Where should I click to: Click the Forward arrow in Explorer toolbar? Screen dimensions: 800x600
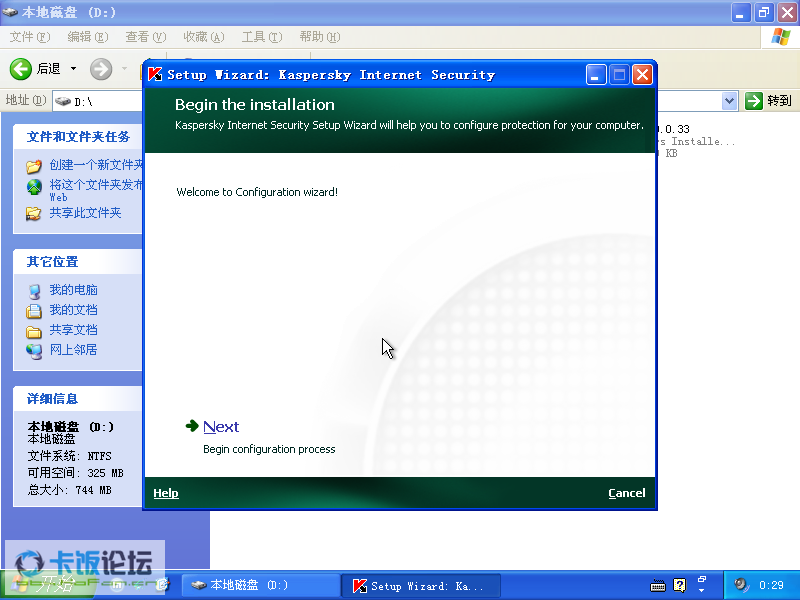(101, 69)
